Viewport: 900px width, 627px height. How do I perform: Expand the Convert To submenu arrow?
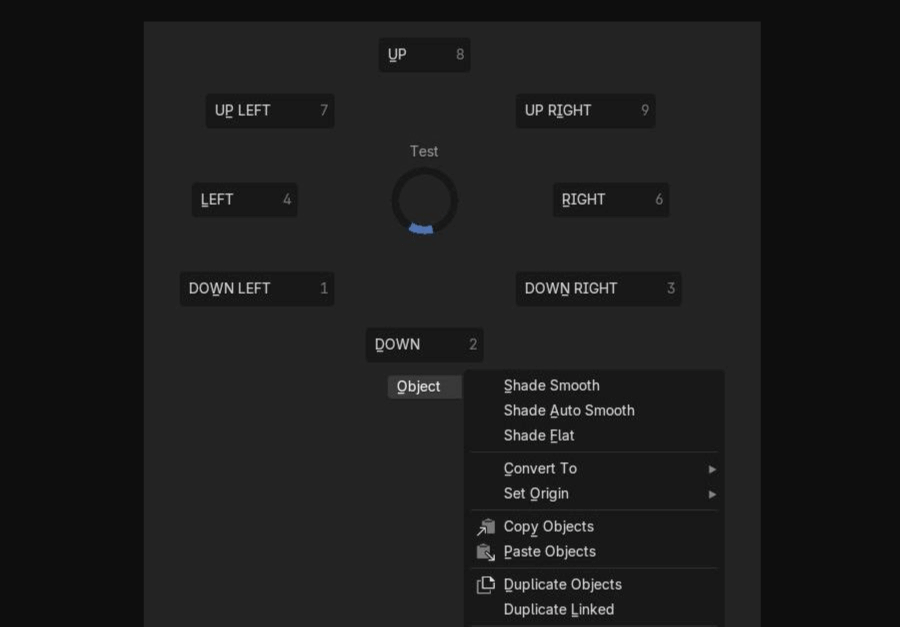pos(712,469)
